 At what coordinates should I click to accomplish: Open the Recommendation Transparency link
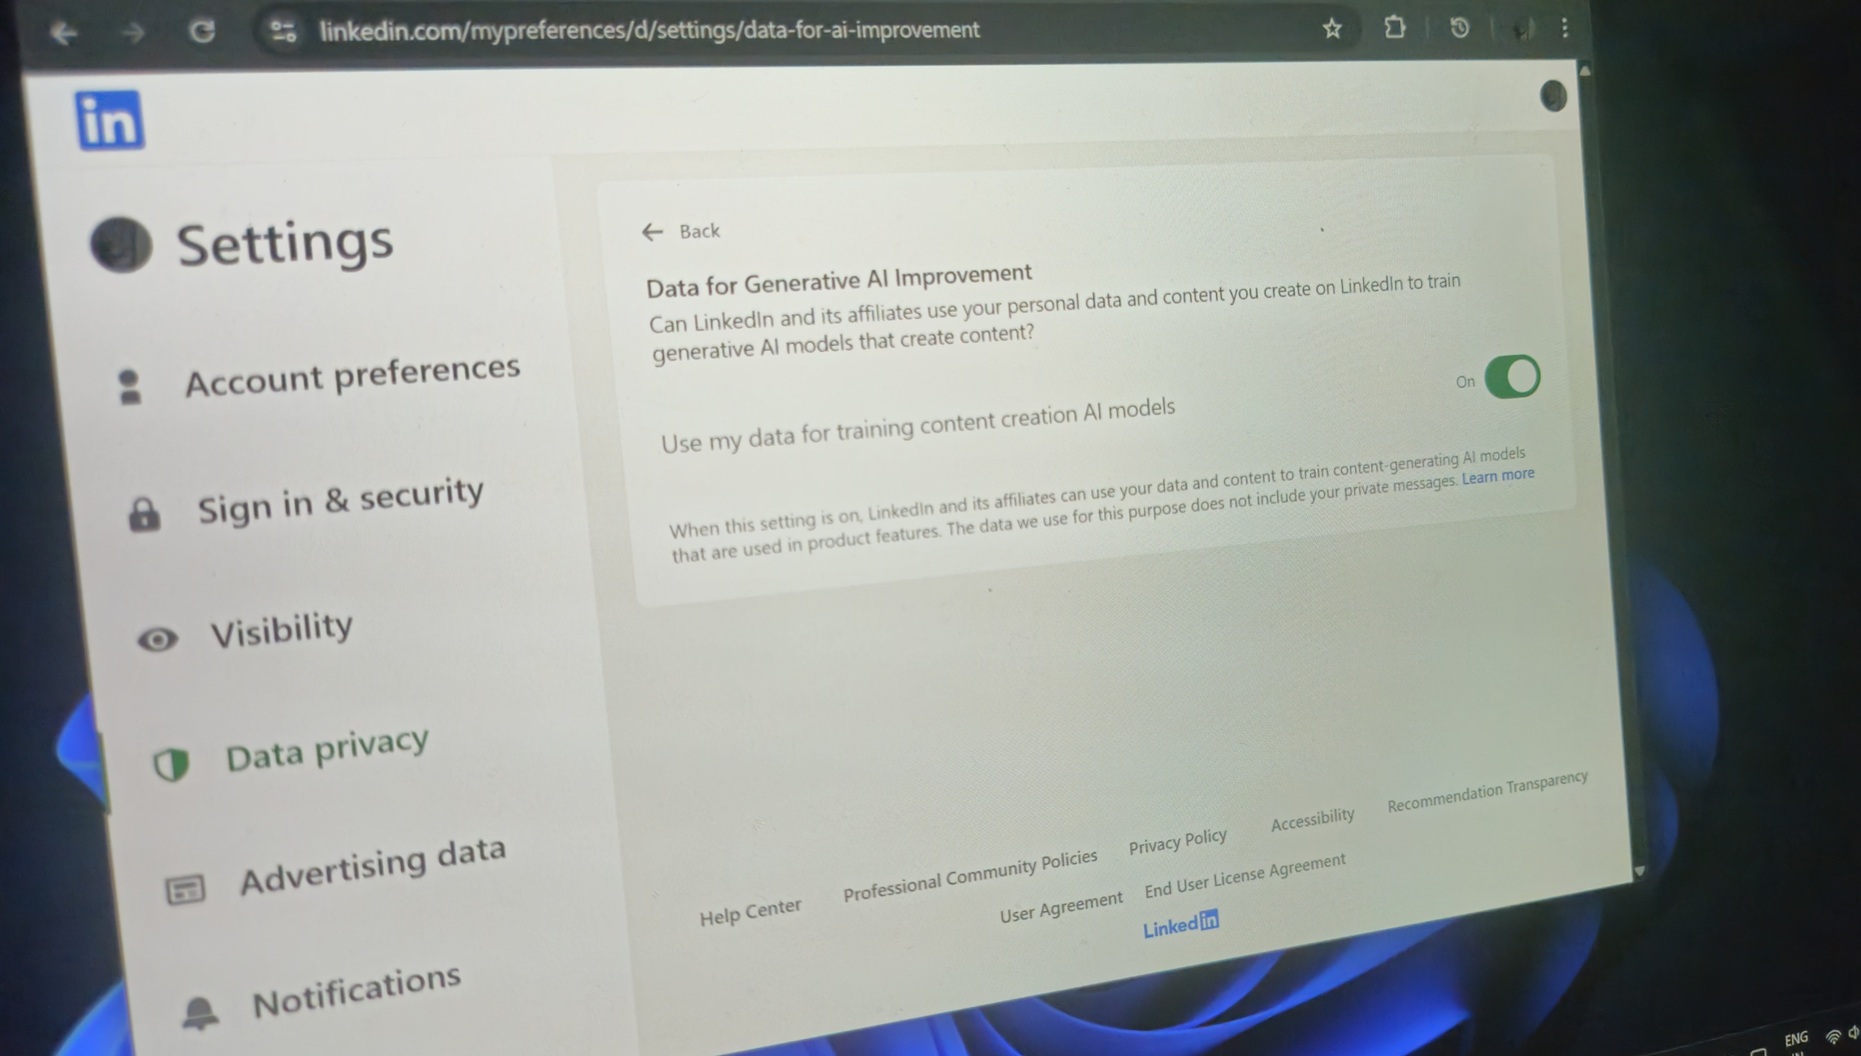1487,791
